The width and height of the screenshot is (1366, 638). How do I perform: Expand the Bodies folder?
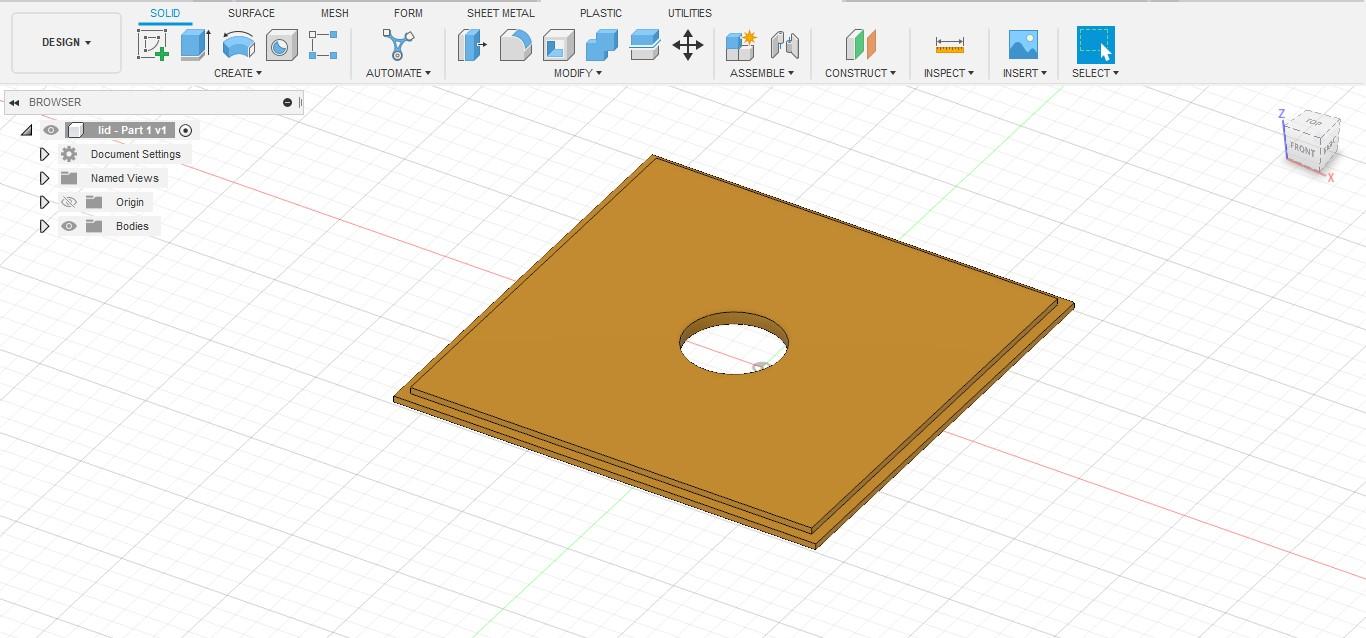coord(44,226)
